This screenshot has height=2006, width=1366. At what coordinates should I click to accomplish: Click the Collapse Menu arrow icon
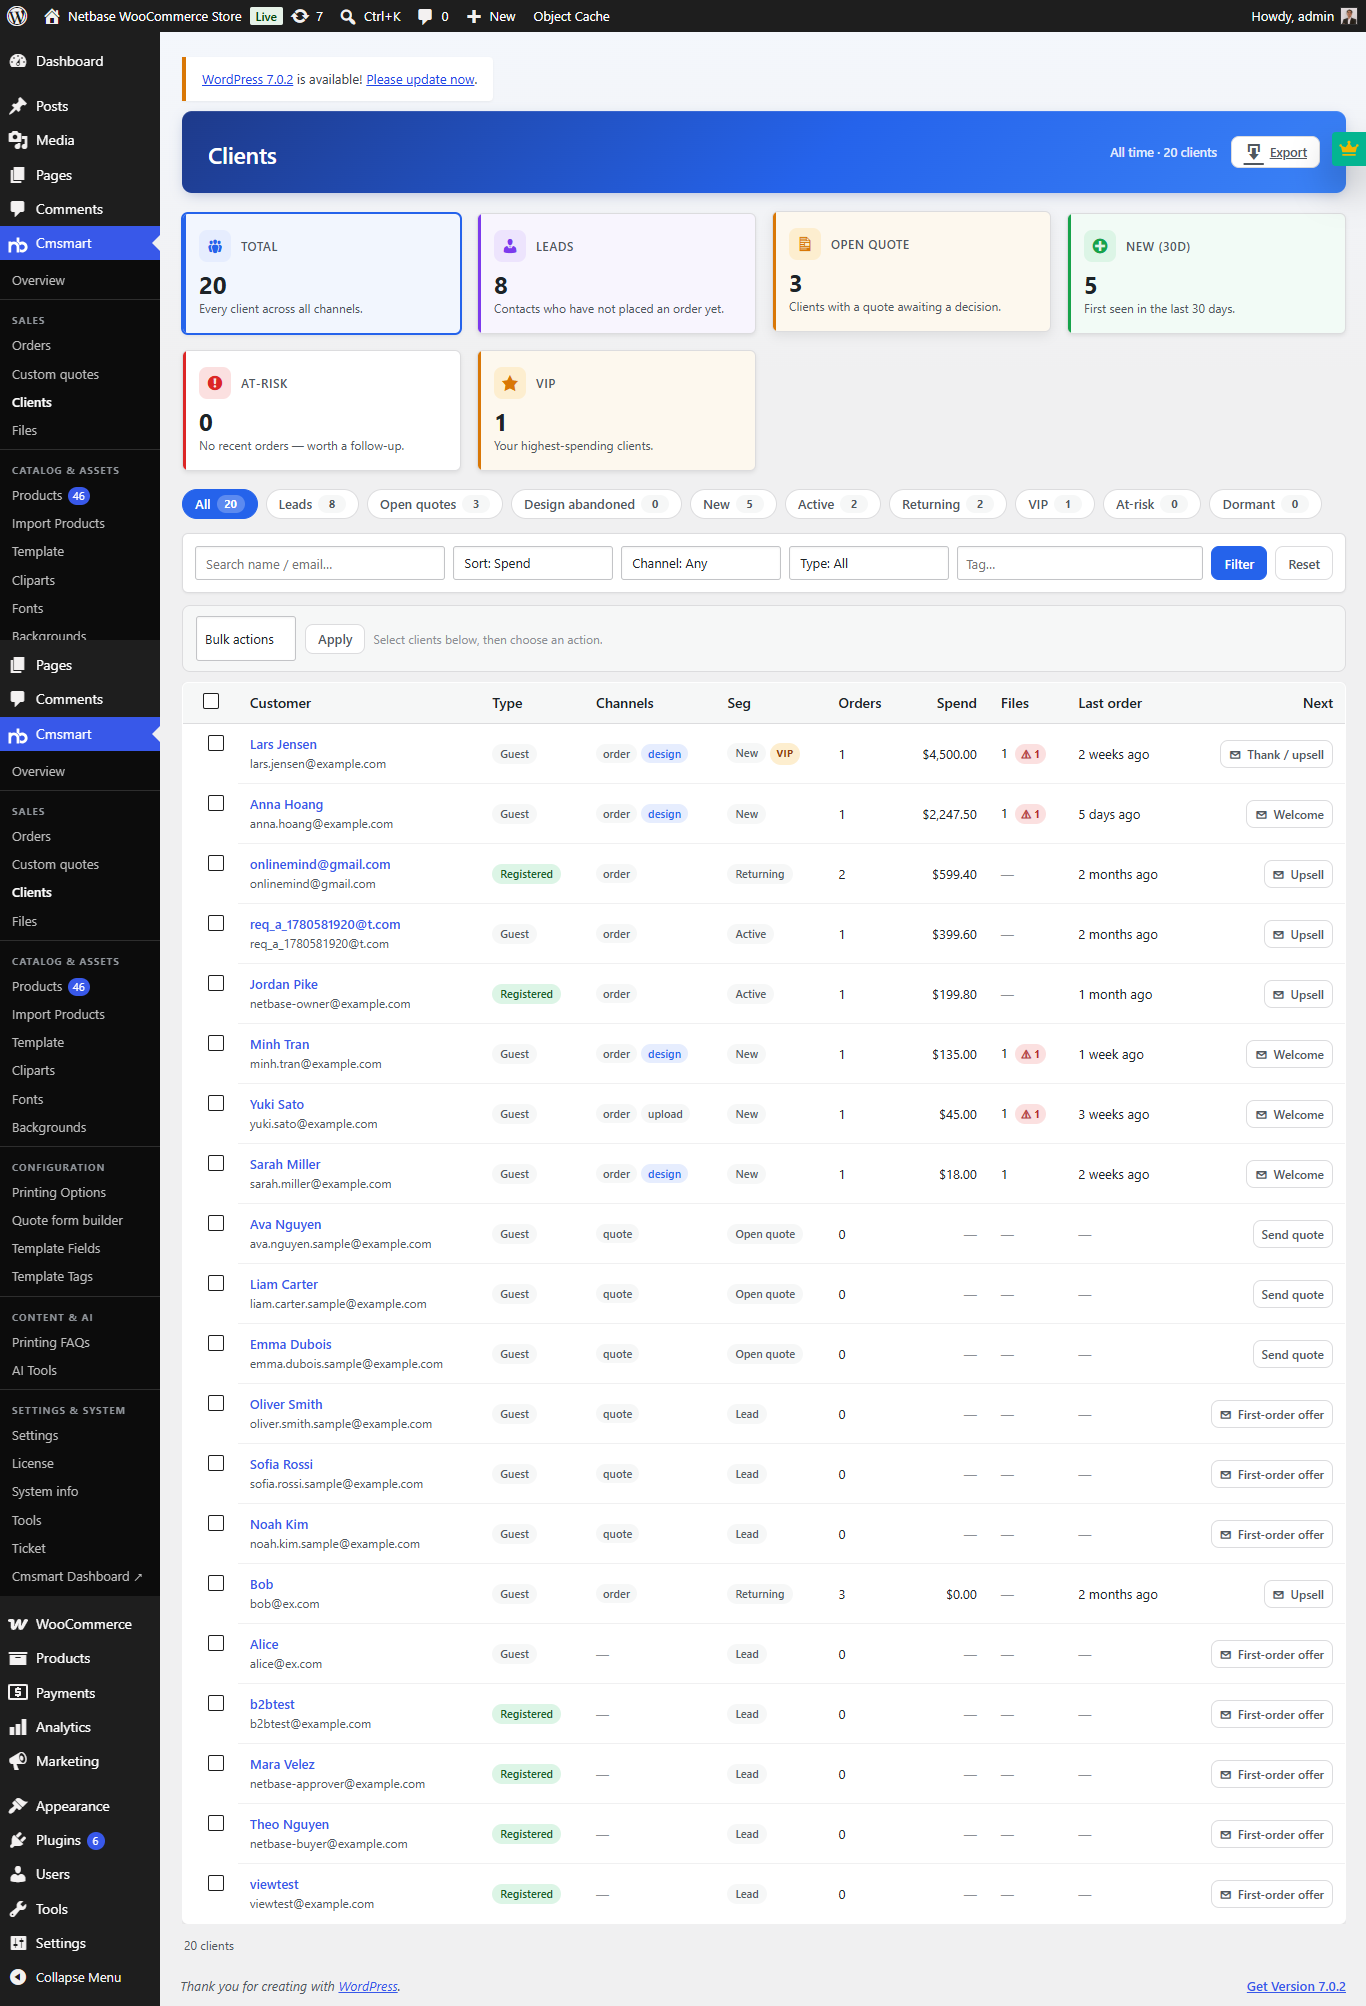click(18, 1977)
